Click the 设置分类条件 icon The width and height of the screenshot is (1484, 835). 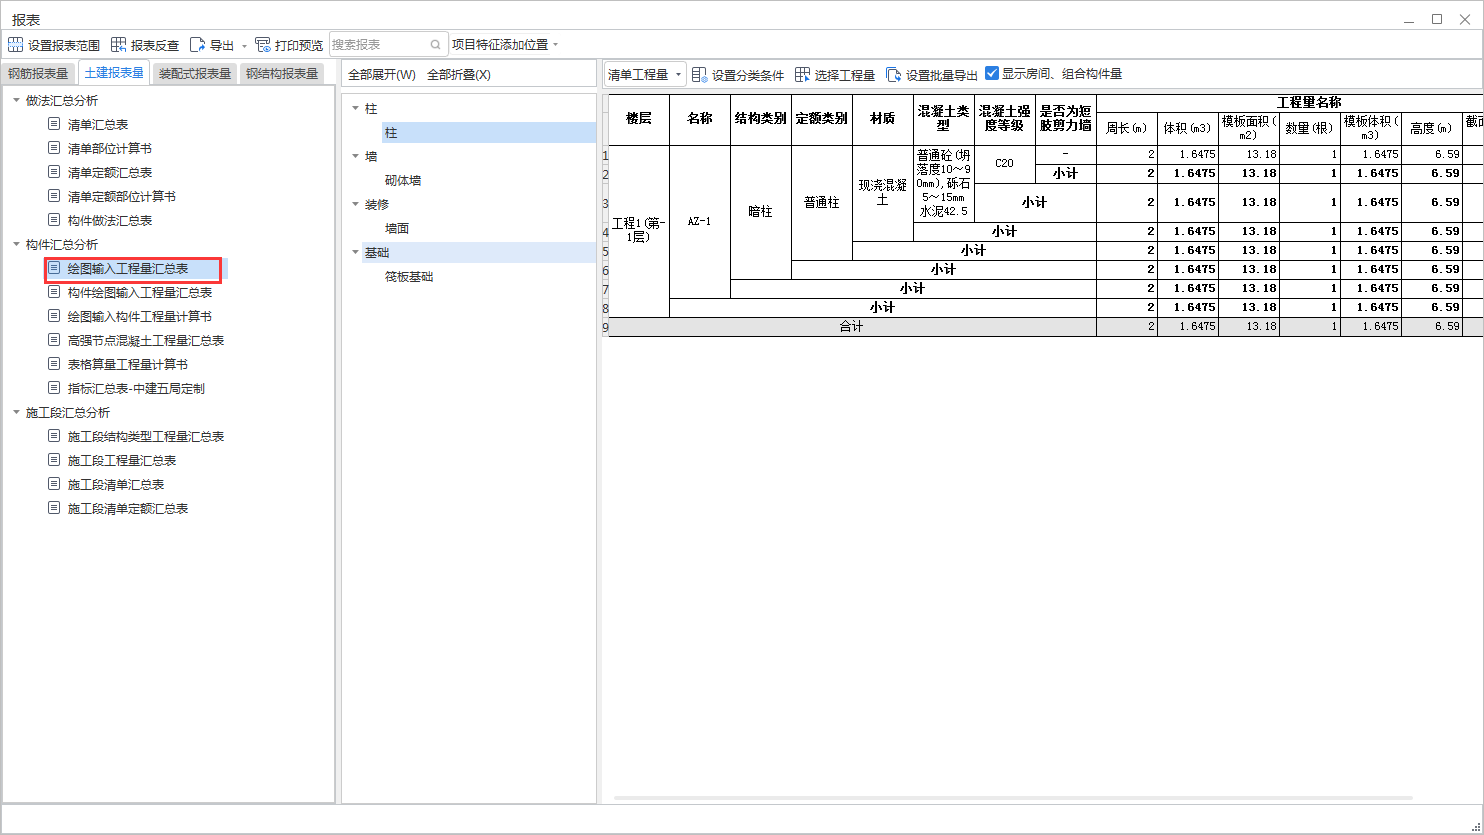[699, 75]
